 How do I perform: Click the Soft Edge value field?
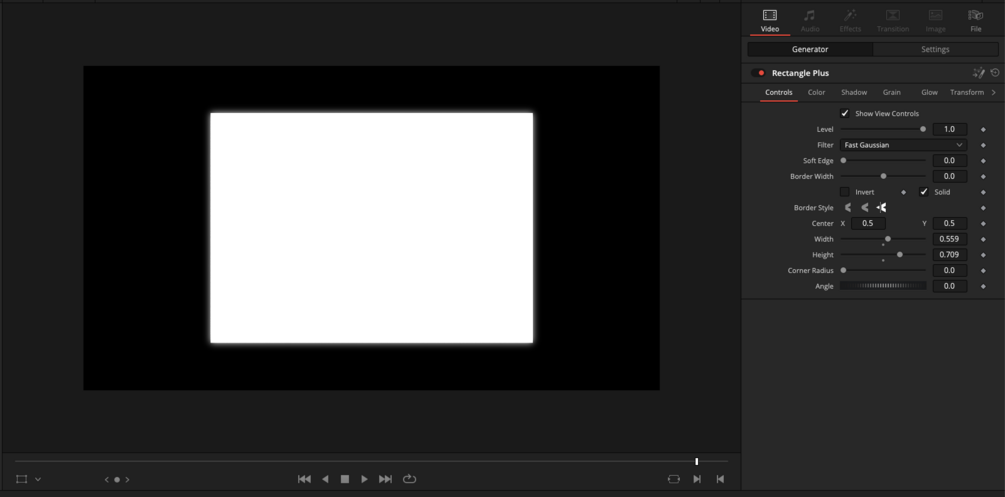click(949, 160)
